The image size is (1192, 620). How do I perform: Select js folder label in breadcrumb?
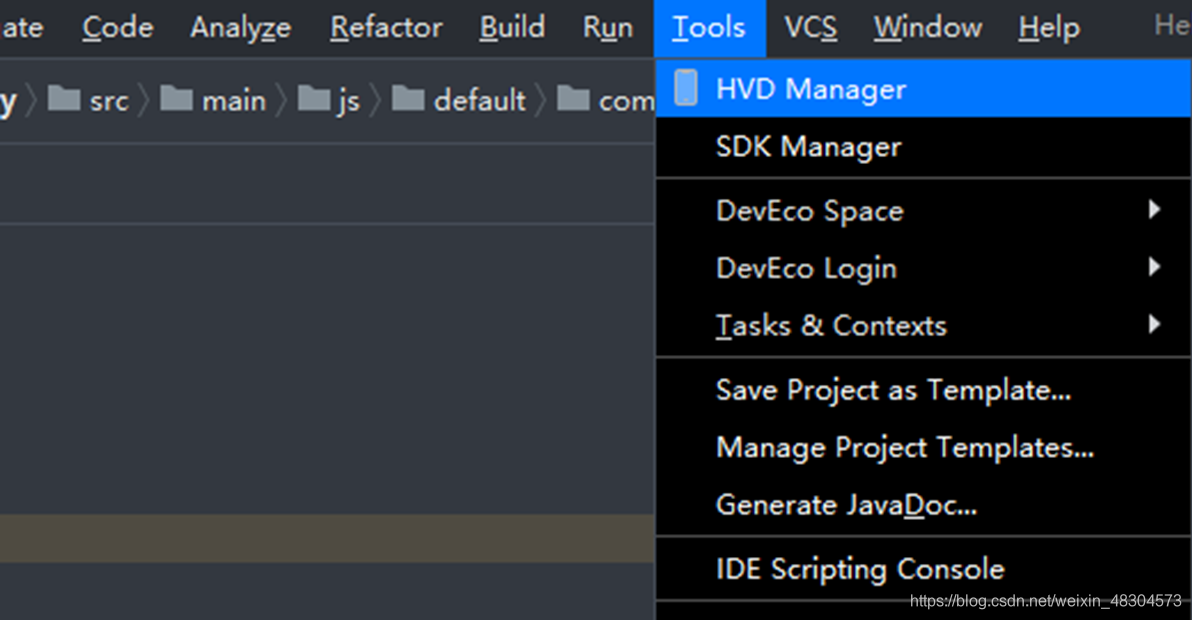(x=349, y=101)
